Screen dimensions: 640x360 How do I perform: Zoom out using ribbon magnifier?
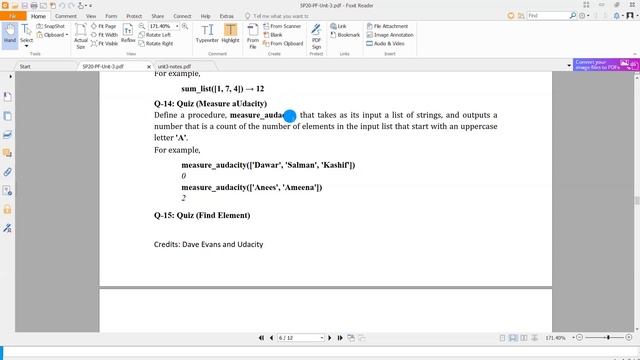pos(142,26)
